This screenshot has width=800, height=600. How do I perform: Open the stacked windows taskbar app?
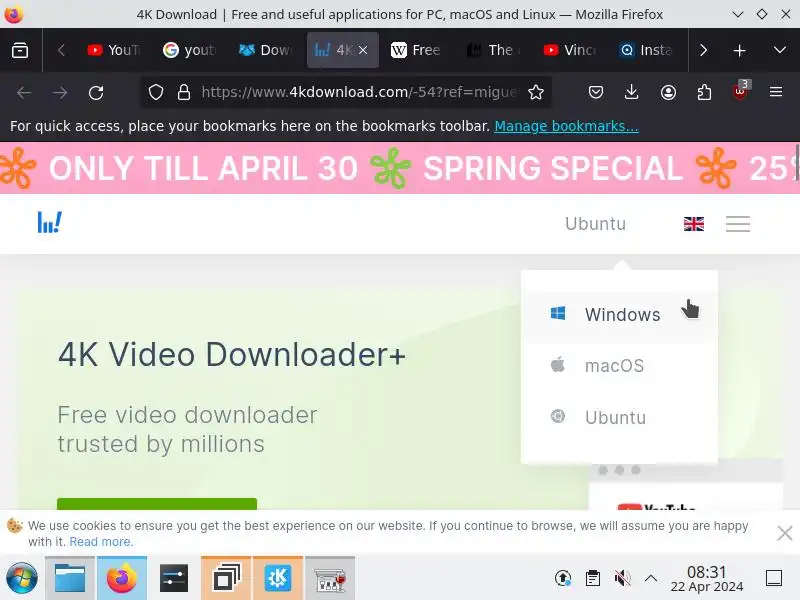click(226, 579)
